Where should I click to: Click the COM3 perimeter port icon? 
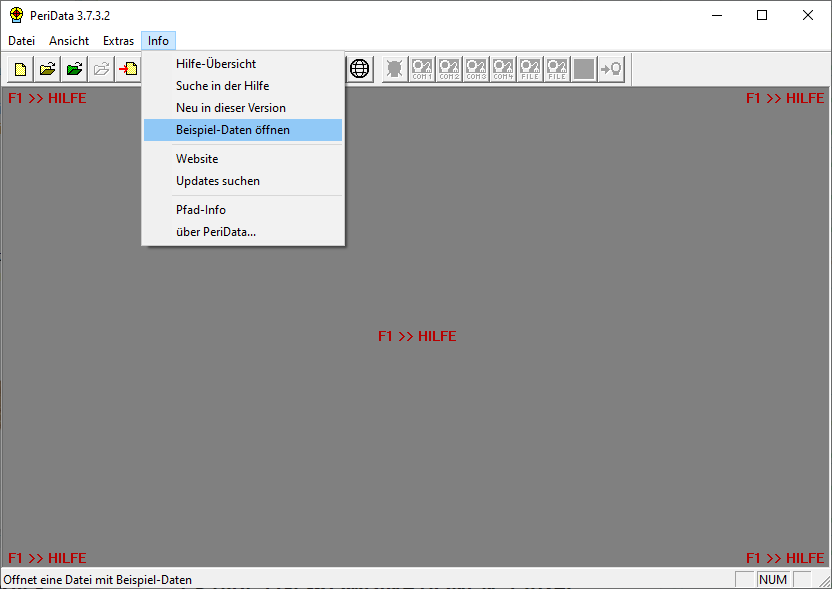pyautogui.click(x=476, y=69)
